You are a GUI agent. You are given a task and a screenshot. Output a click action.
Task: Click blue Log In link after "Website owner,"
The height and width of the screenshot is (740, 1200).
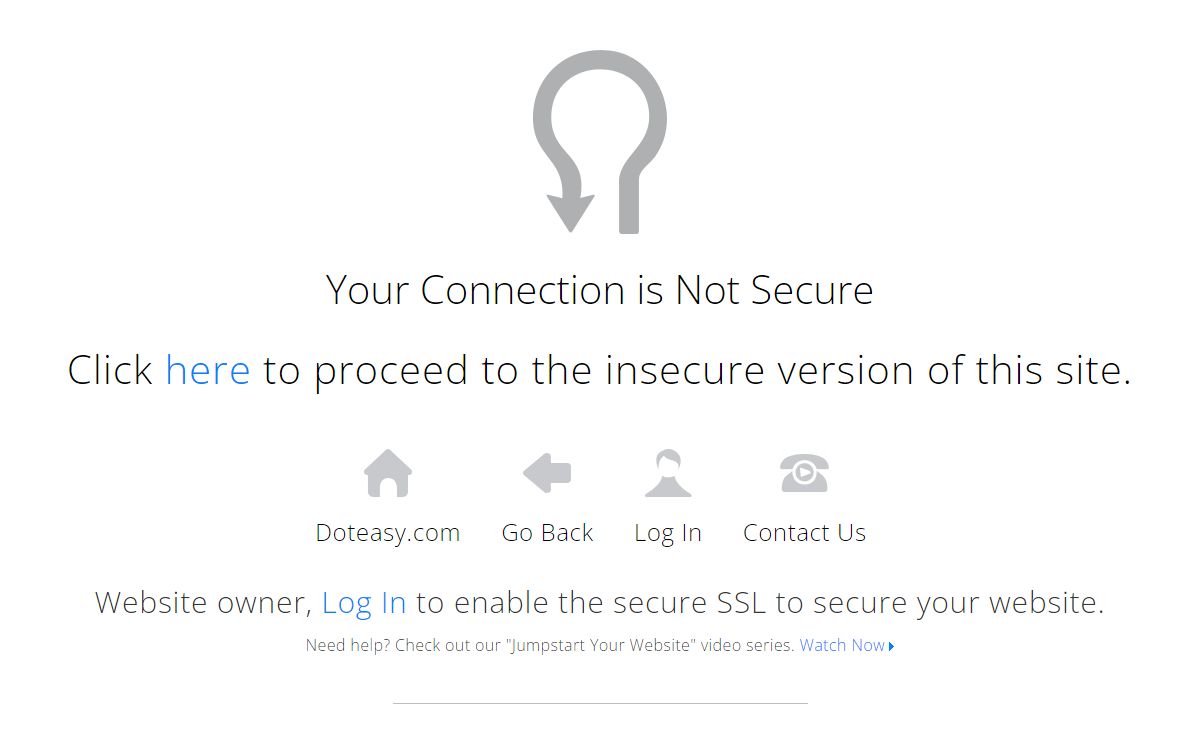tap(364, 603)
